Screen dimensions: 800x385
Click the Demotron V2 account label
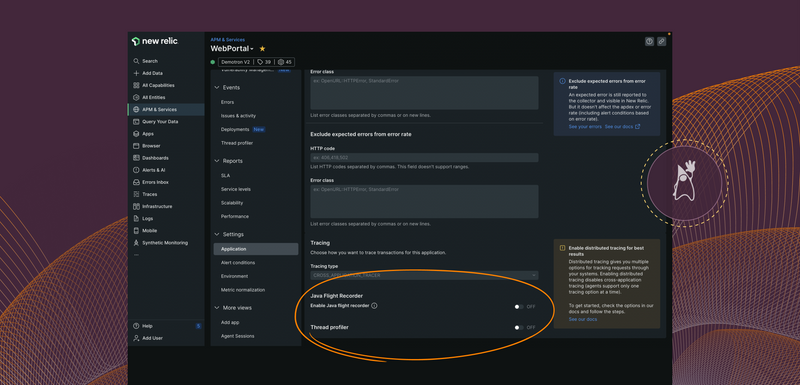coord(236,62)
